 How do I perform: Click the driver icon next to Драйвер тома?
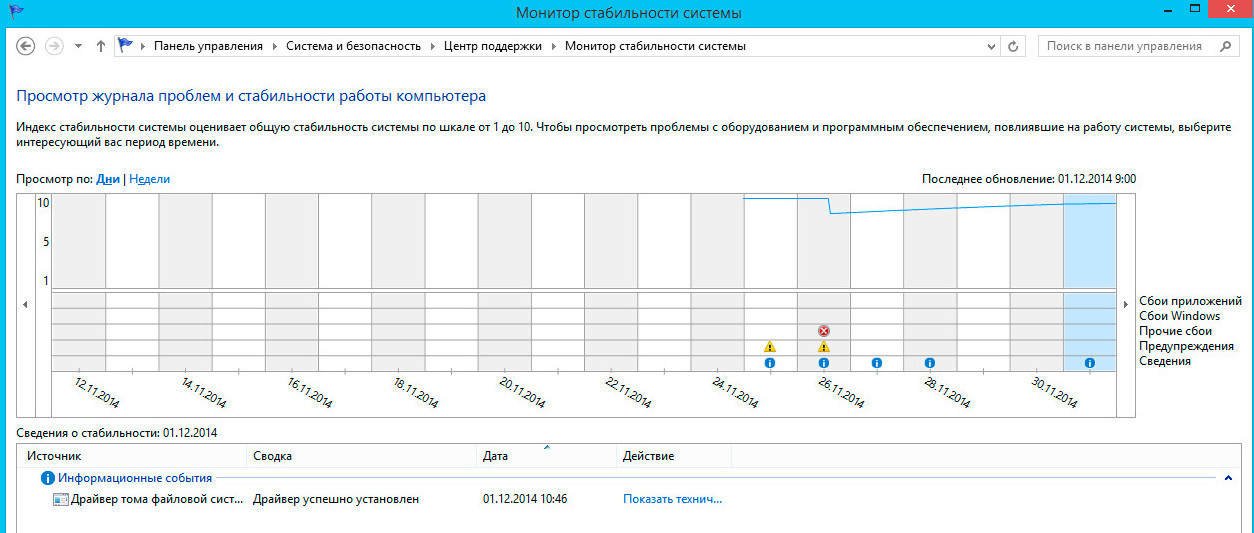[61, 499]
